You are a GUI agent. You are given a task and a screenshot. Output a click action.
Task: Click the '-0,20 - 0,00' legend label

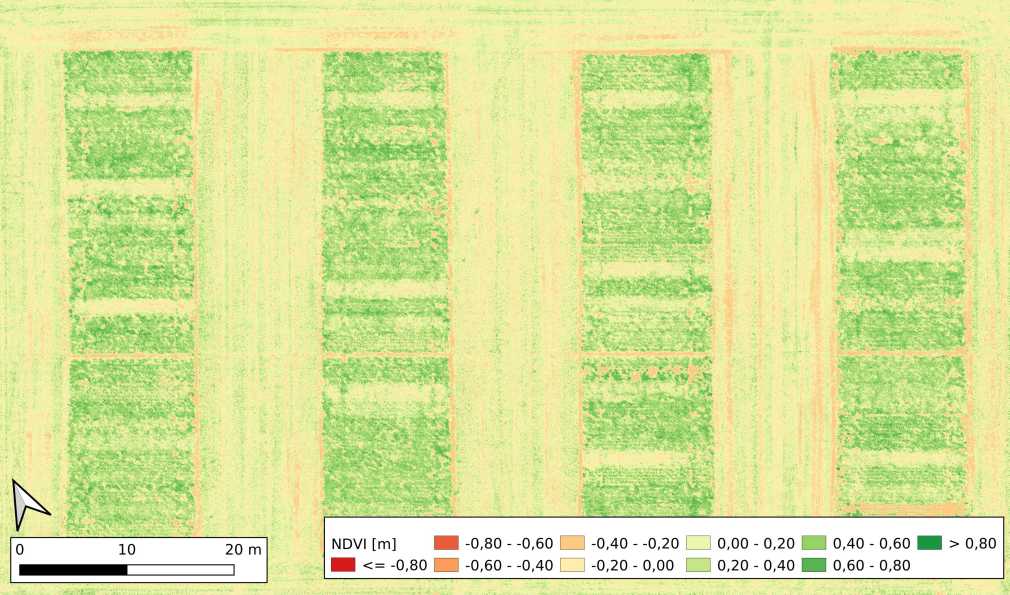point(633,565)
